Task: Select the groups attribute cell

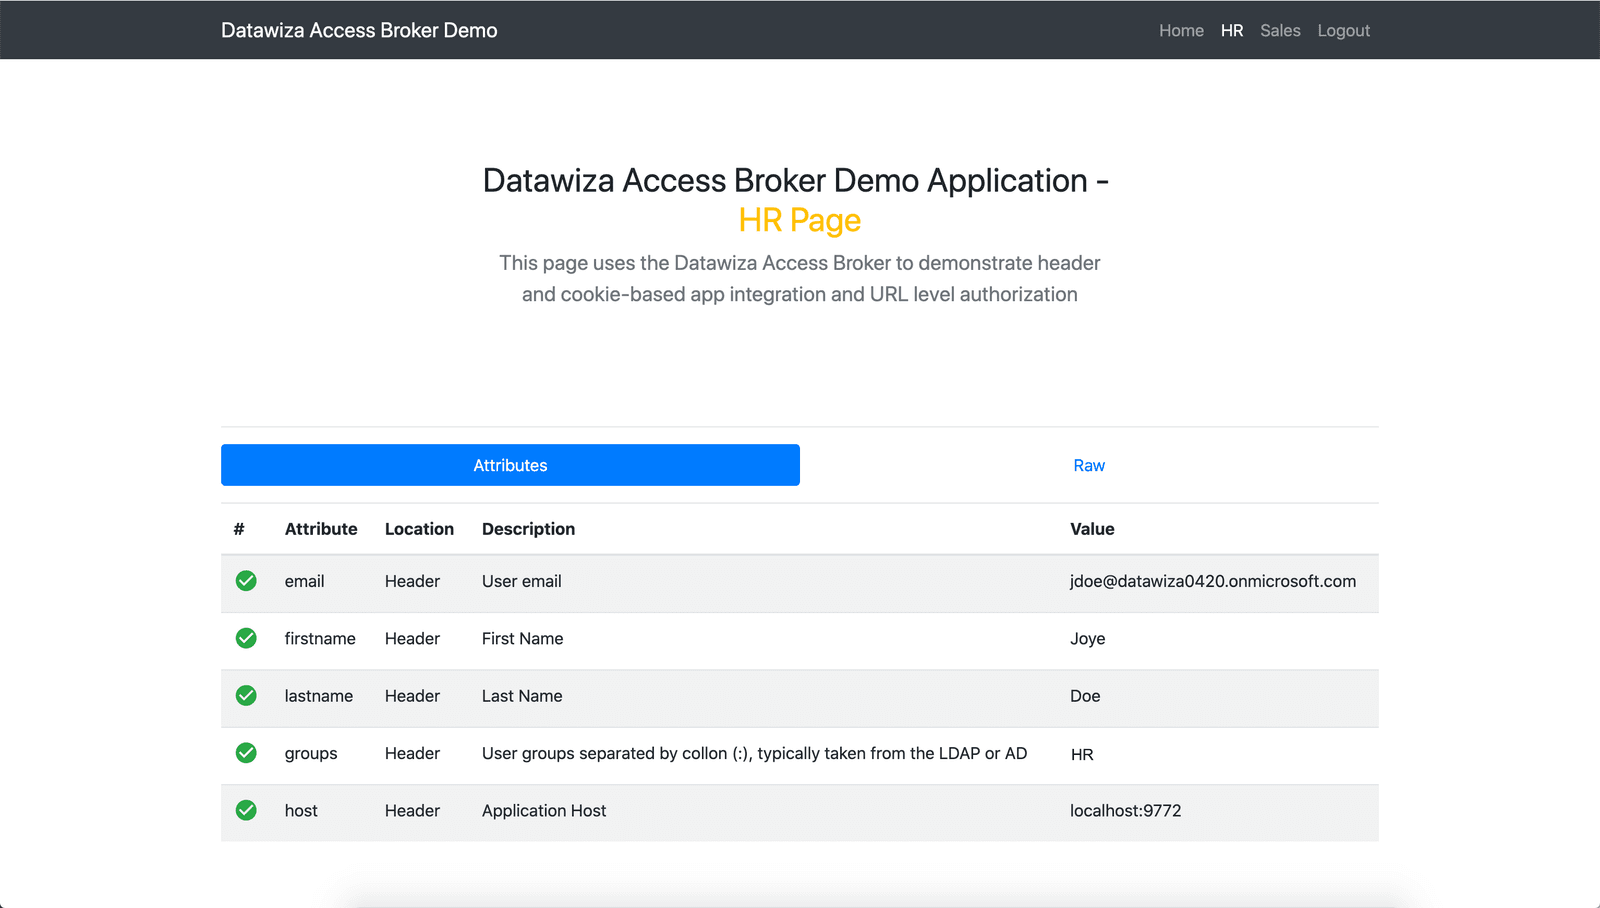Action: coord(311,753)
